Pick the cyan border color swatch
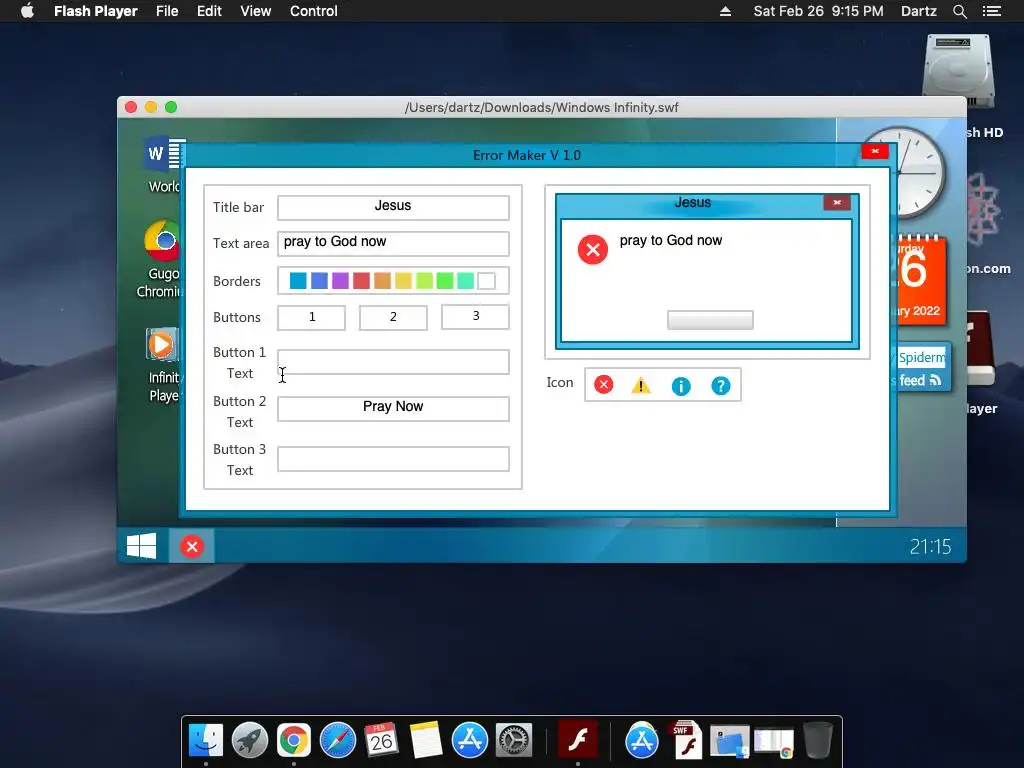 tap(298, 281)
